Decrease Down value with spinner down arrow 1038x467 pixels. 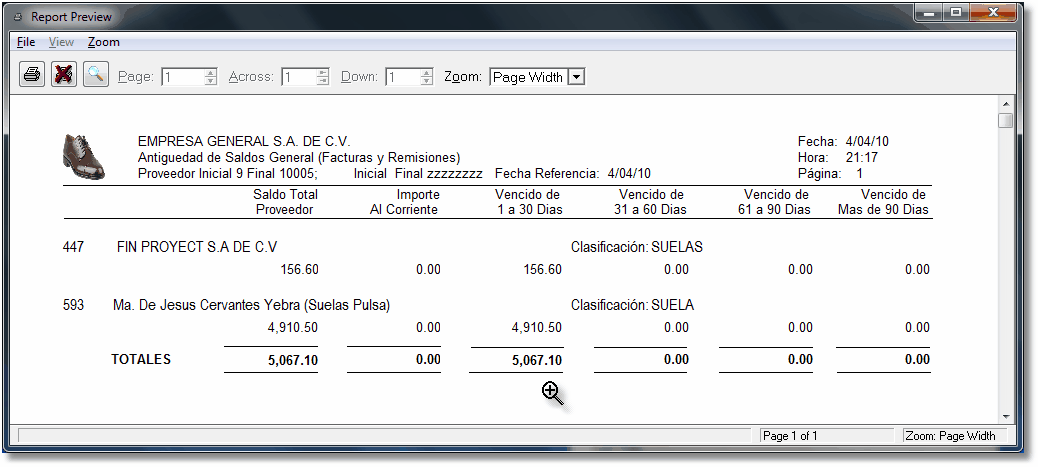pos(427,82)
